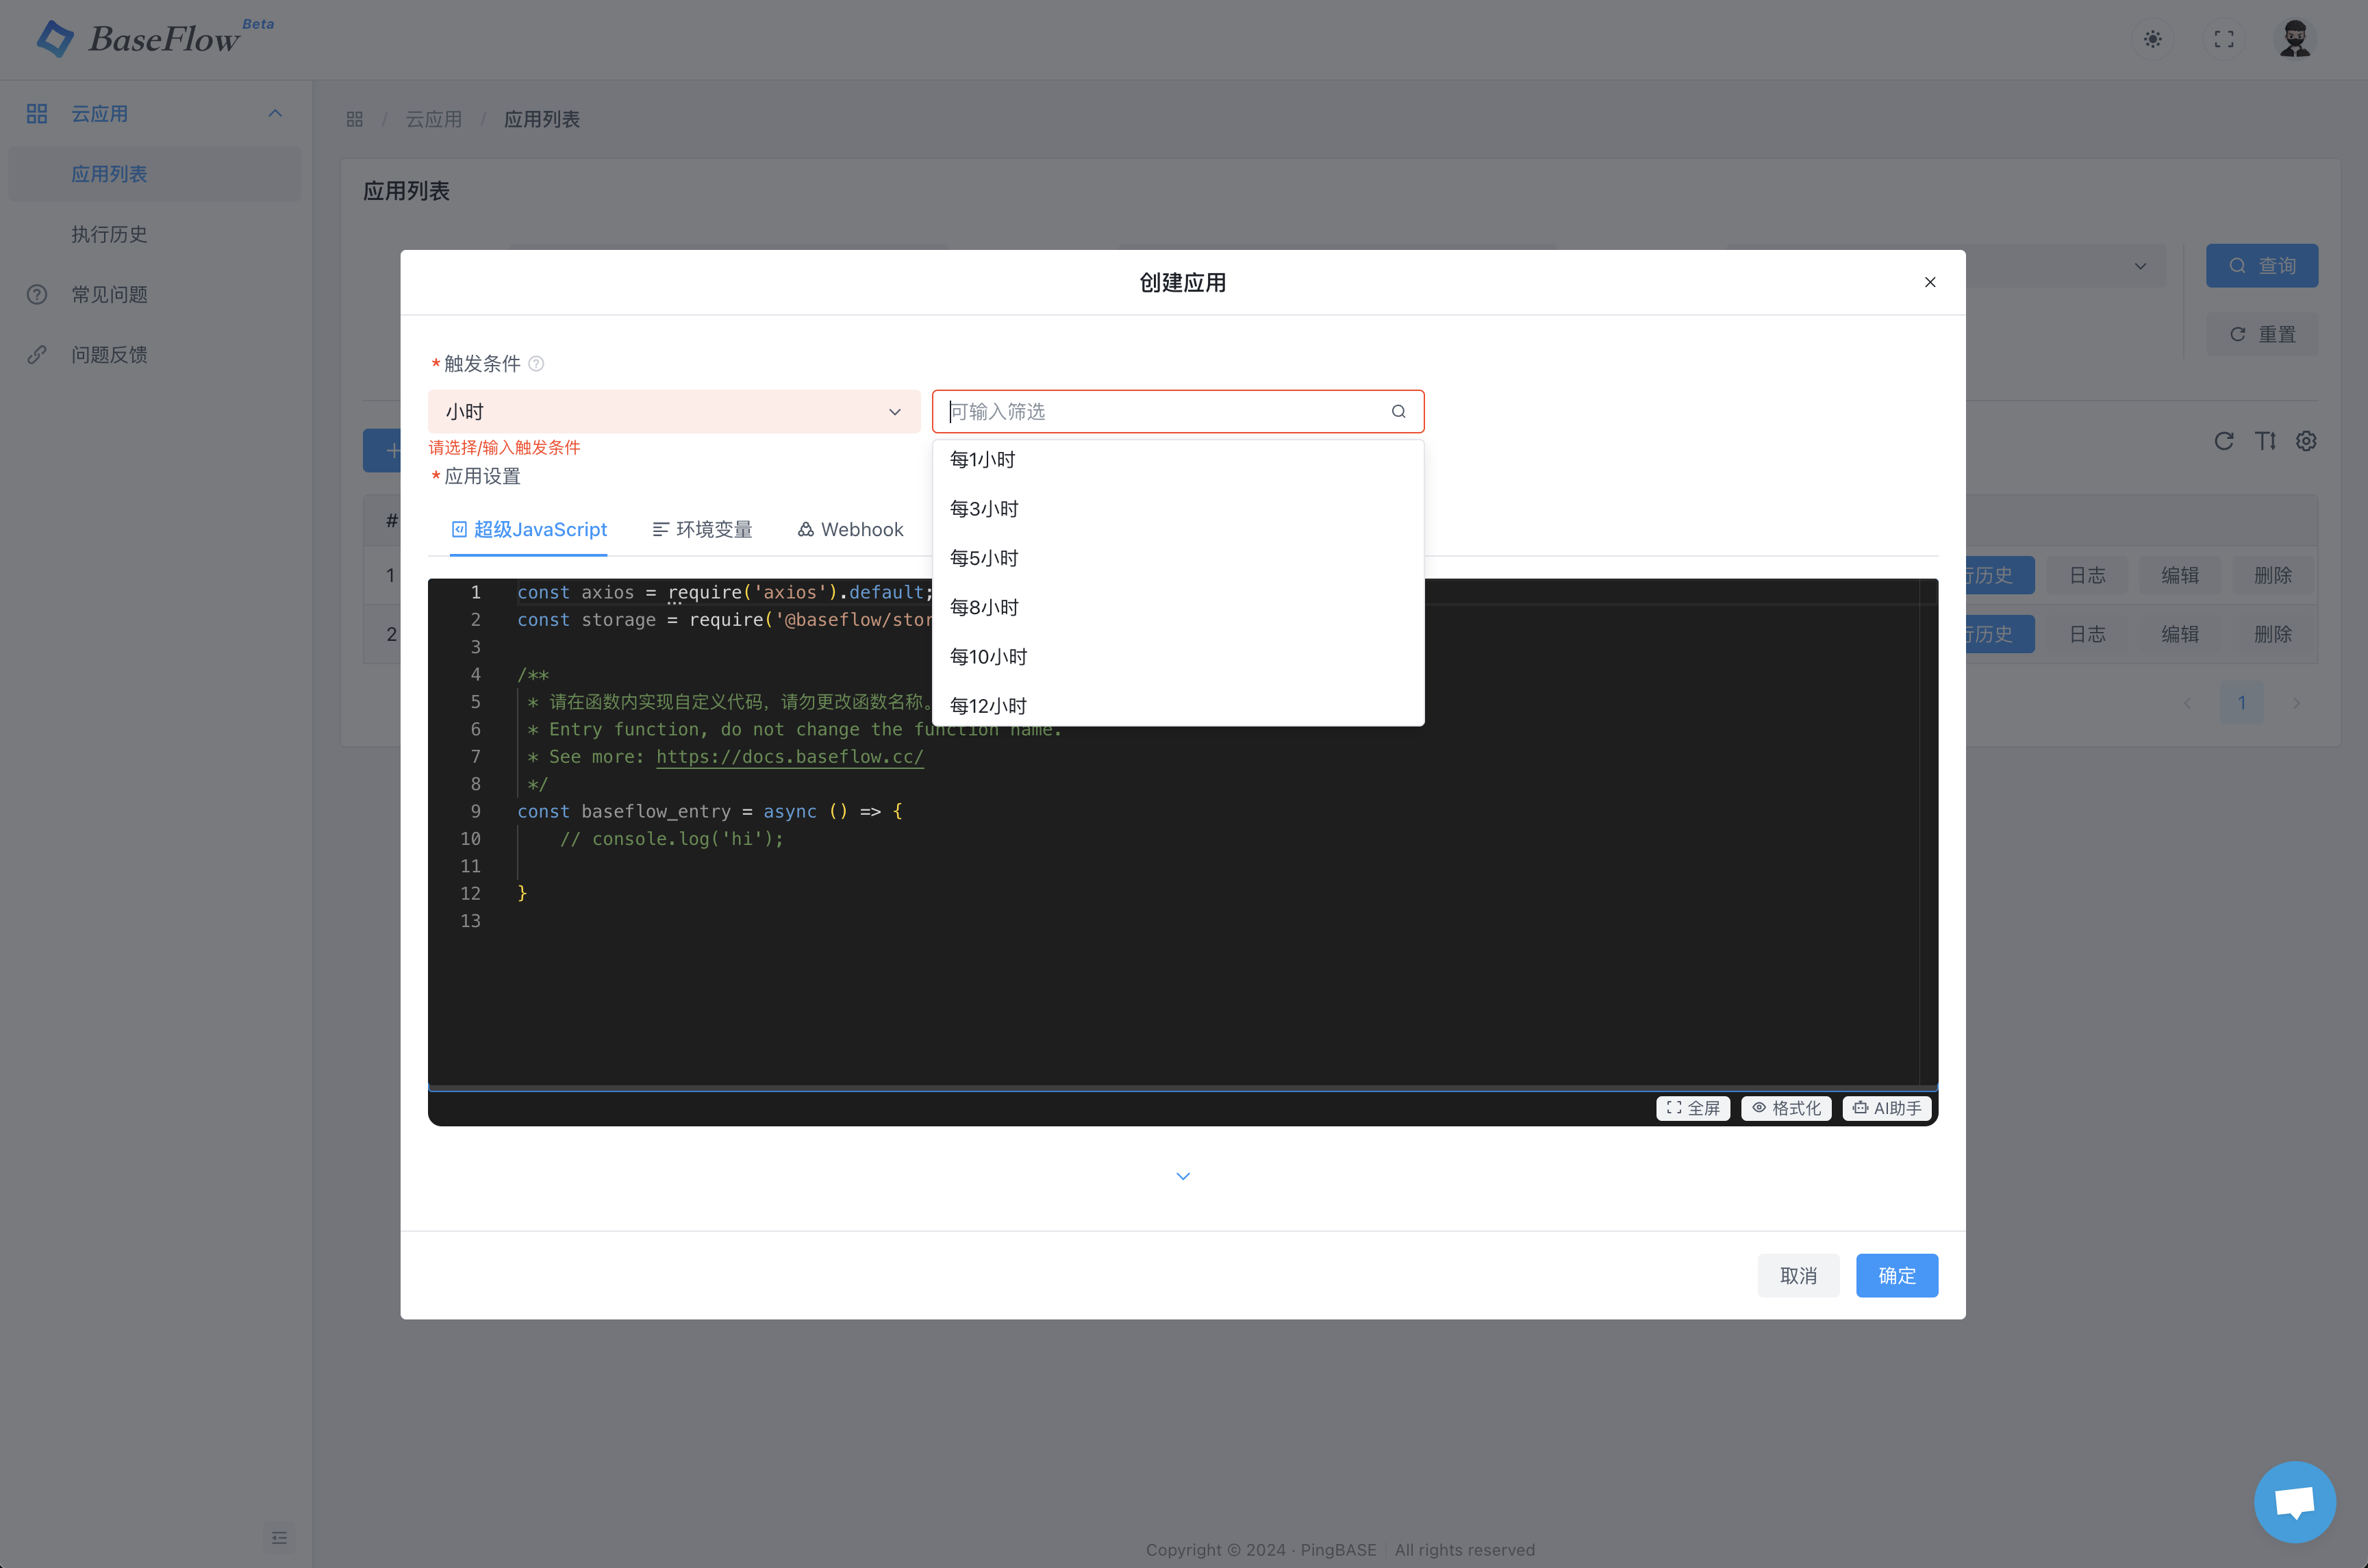This screenshot has height=1568, width=2368.
Task: Click row 2's 编辑 button
Action: (2179, 634)
